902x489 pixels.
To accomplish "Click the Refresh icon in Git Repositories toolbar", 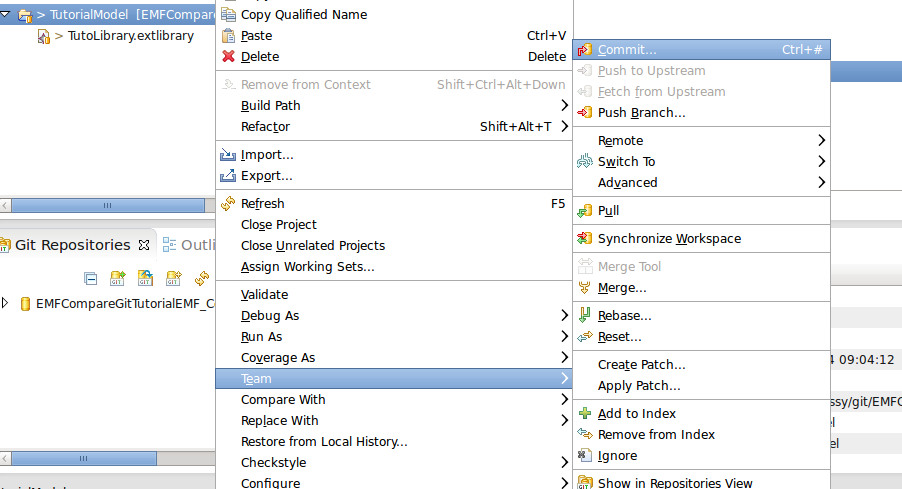I will 202,278.
